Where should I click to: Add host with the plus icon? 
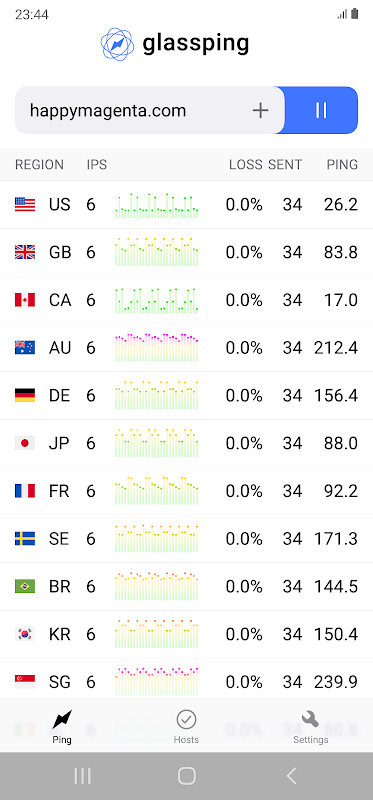[x=260, y=110]
